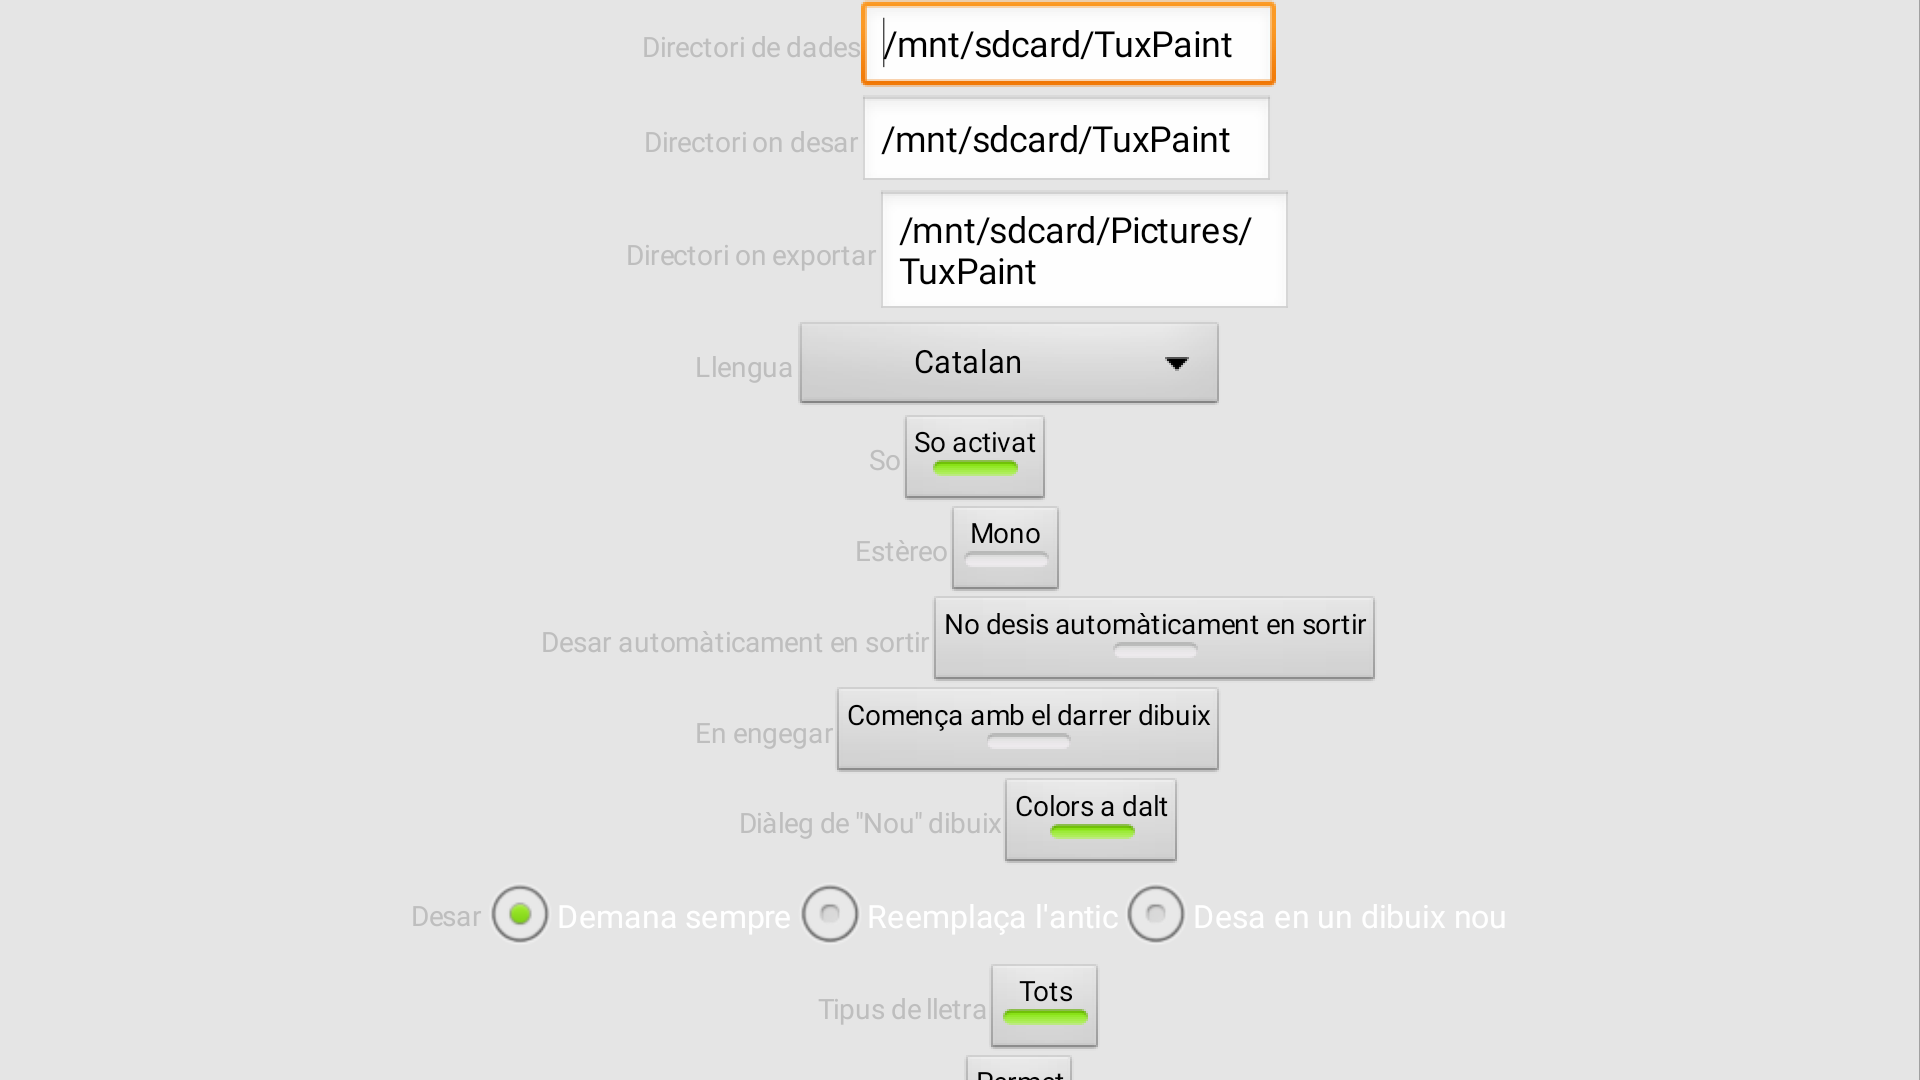Click the Estèreo label
Image resolution: width=1920 pixels, height=1080 pixels.
(x=900, y=552)
